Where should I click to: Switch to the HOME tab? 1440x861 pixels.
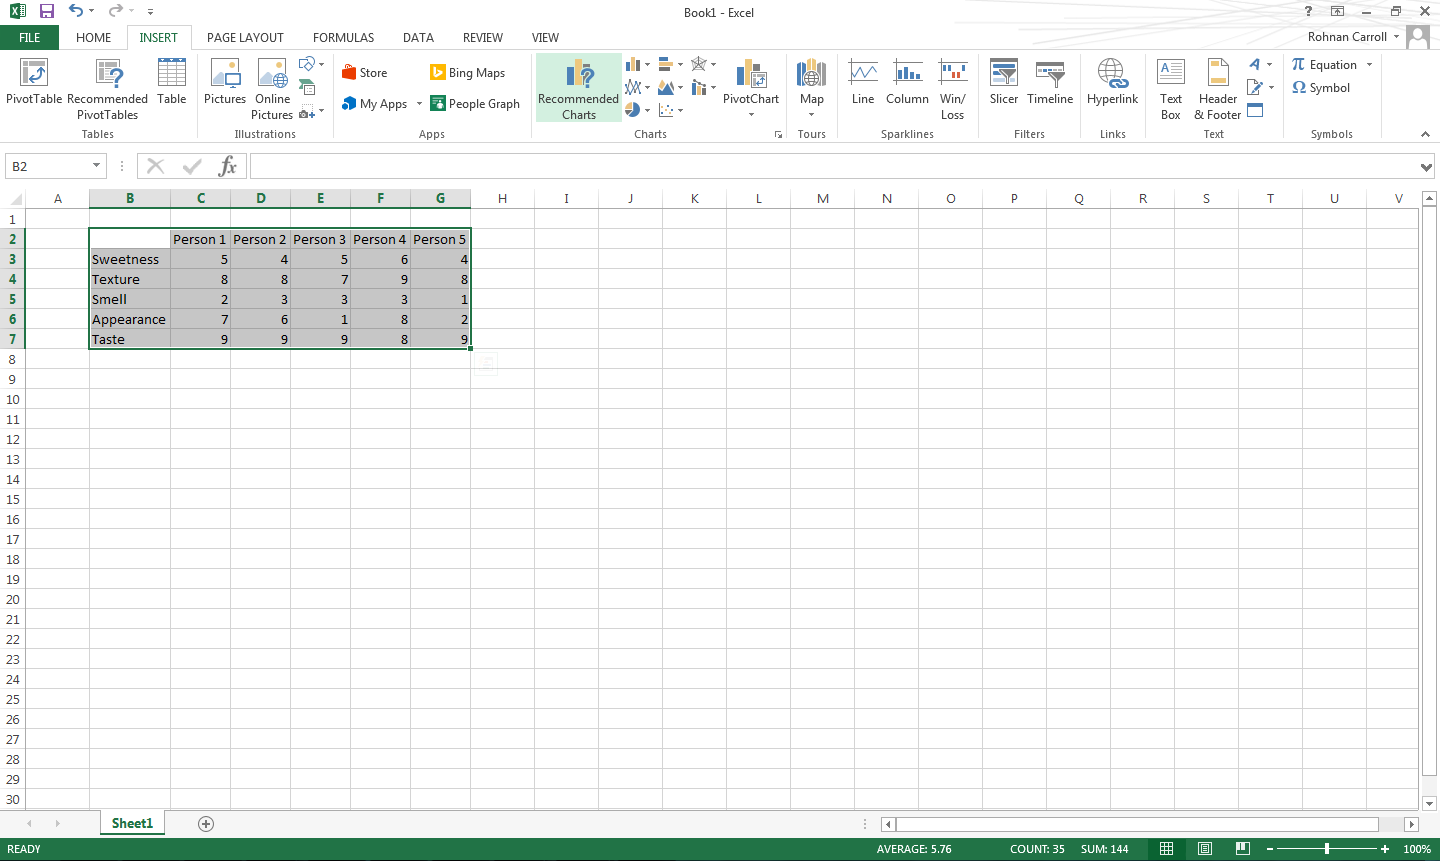(94, 38)
